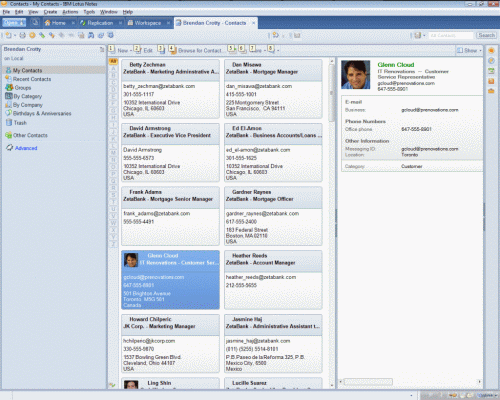500x400 pixels.
Task: Click the panel menu icon beside Brendan Crotty
Action: 102,49
